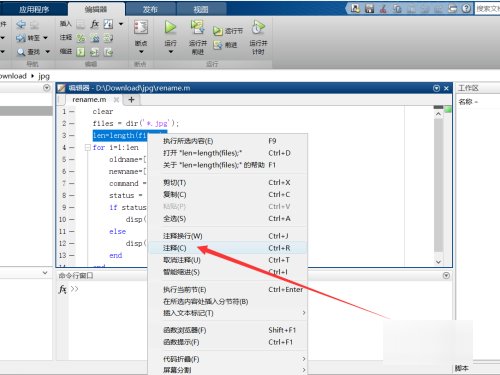This screenshot has height=375, width=500.
Task: Click the jpg folder in address path
Action: [44, 76]
